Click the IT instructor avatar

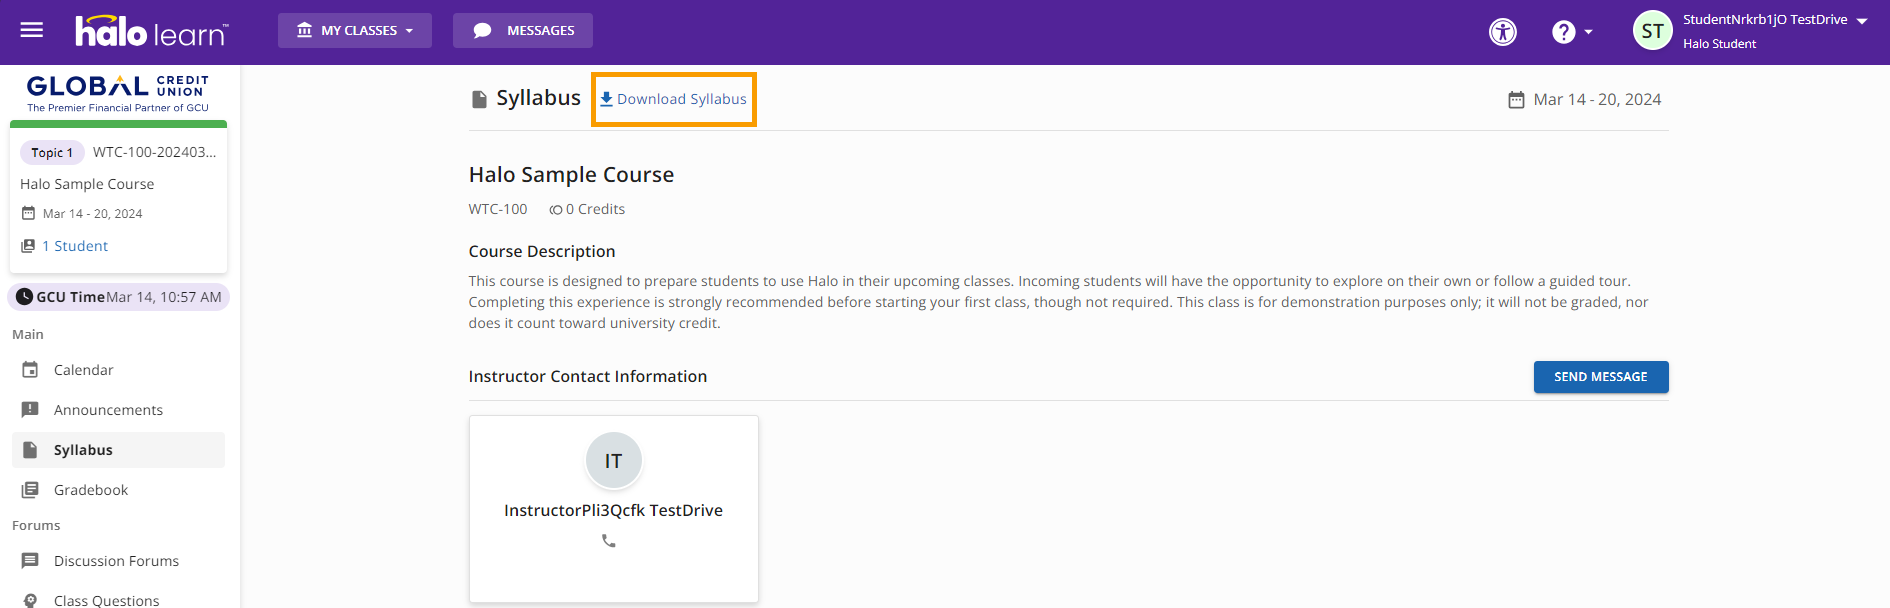pos(613,460)
